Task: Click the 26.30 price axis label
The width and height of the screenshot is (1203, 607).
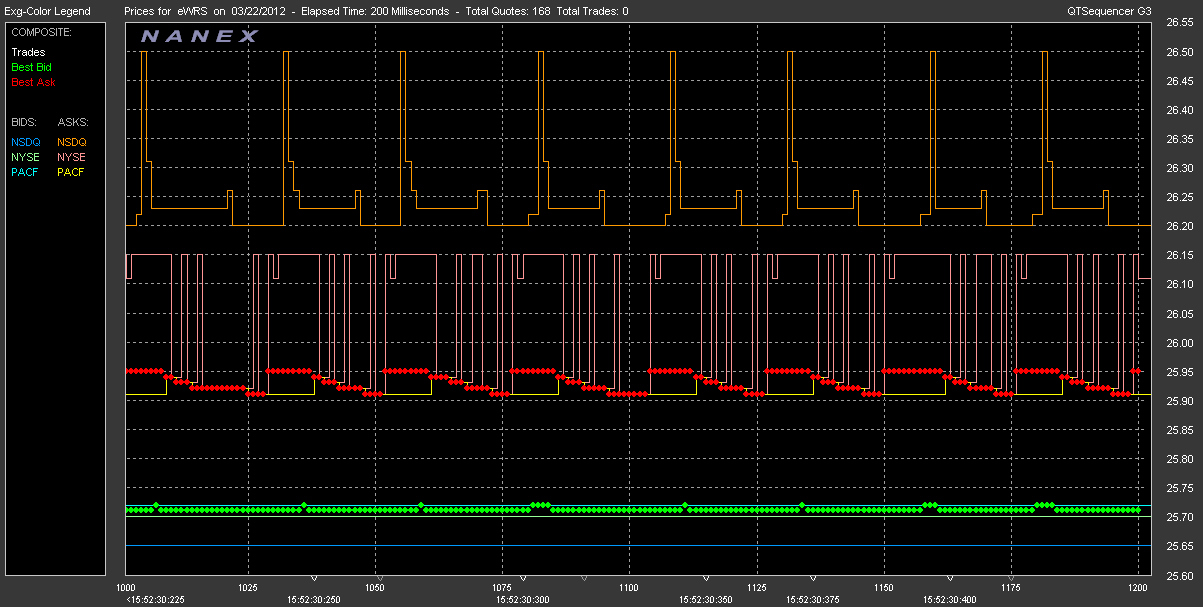Action: tap(1180, 168)
